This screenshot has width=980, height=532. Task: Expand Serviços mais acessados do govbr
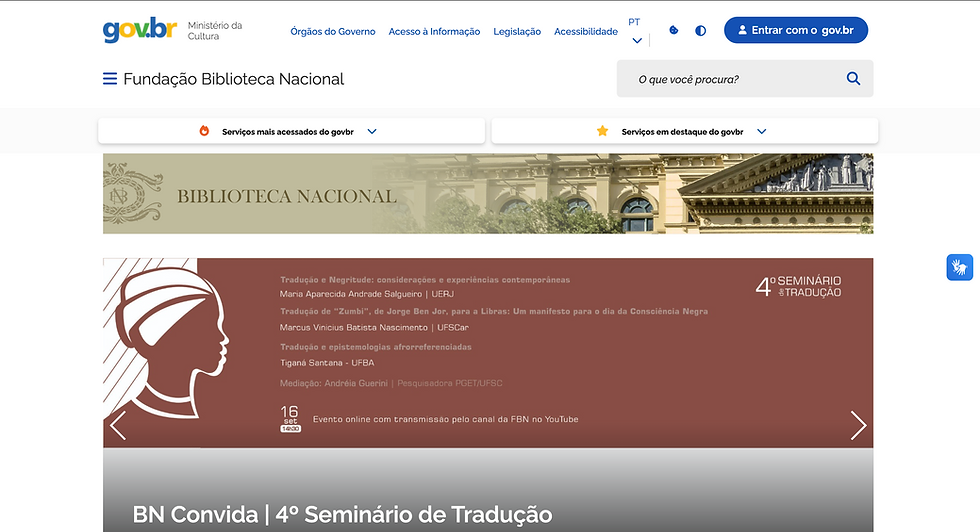coord(291,131)
